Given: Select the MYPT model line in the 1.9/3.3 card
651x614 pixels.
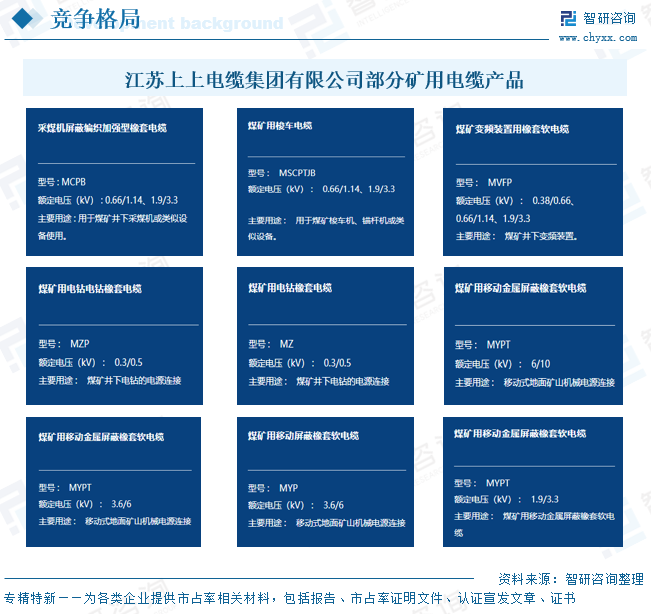Looking at the screenshot, I should point(482,483).
